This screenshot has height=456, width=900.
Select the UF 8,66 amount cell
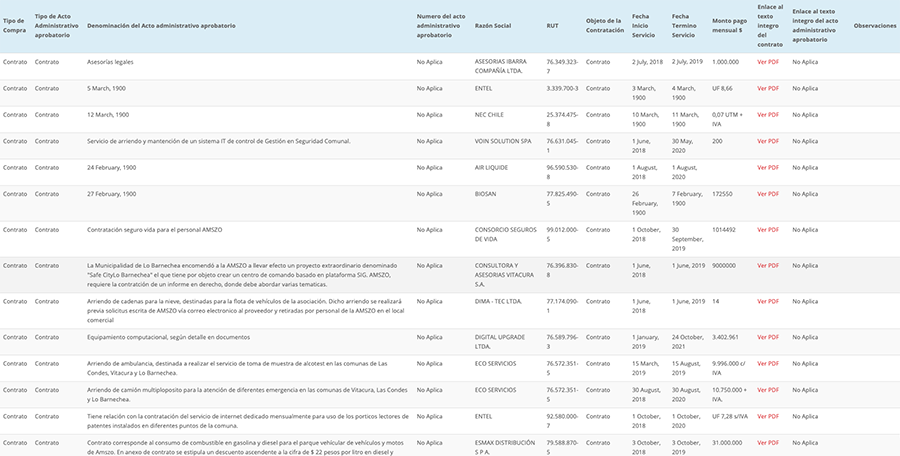(722, 88)
